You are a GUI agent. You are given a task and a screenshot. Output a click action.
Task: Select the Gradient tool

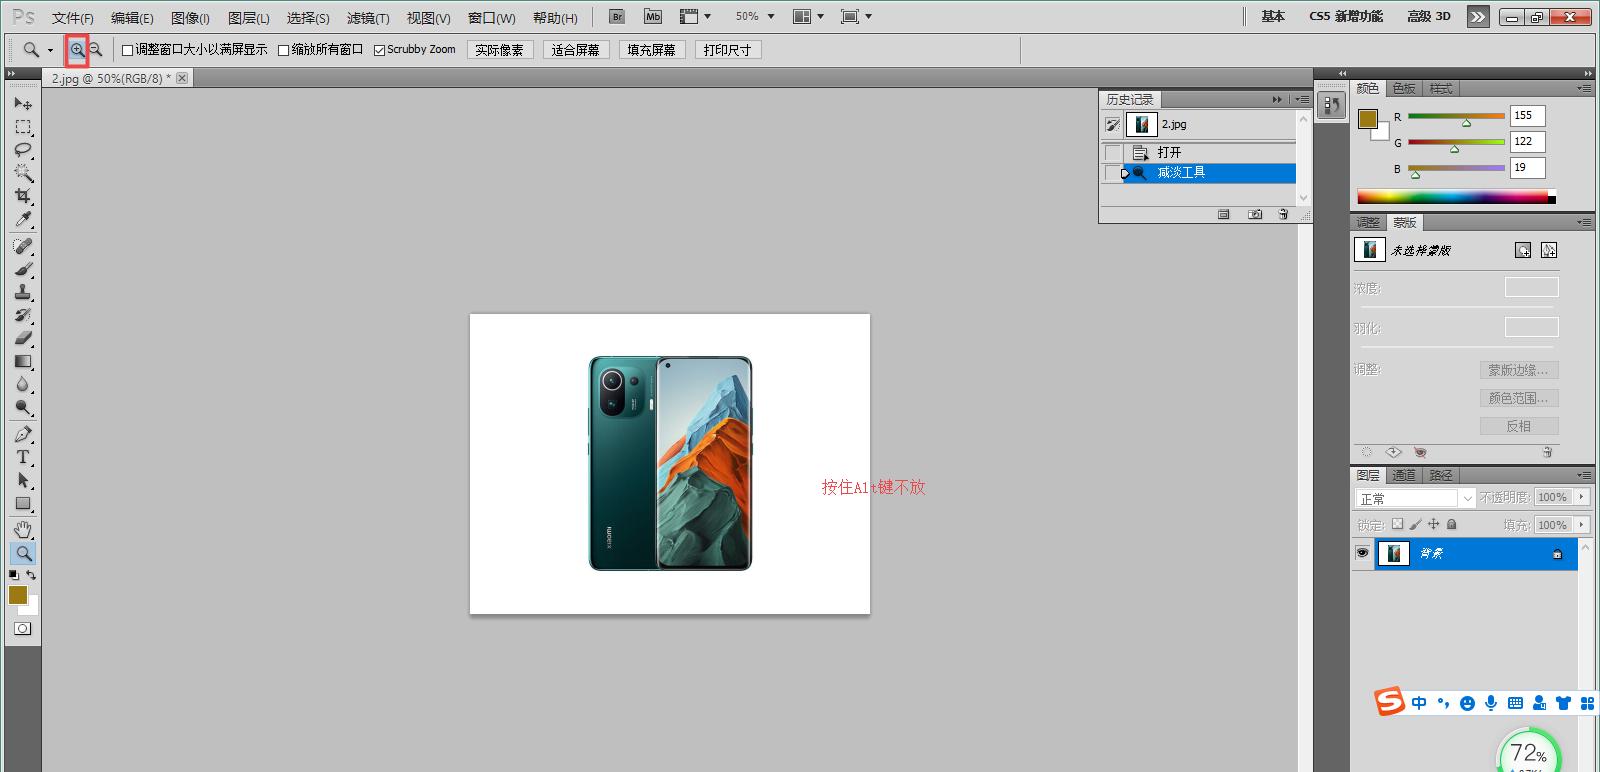tap(23, 361)
